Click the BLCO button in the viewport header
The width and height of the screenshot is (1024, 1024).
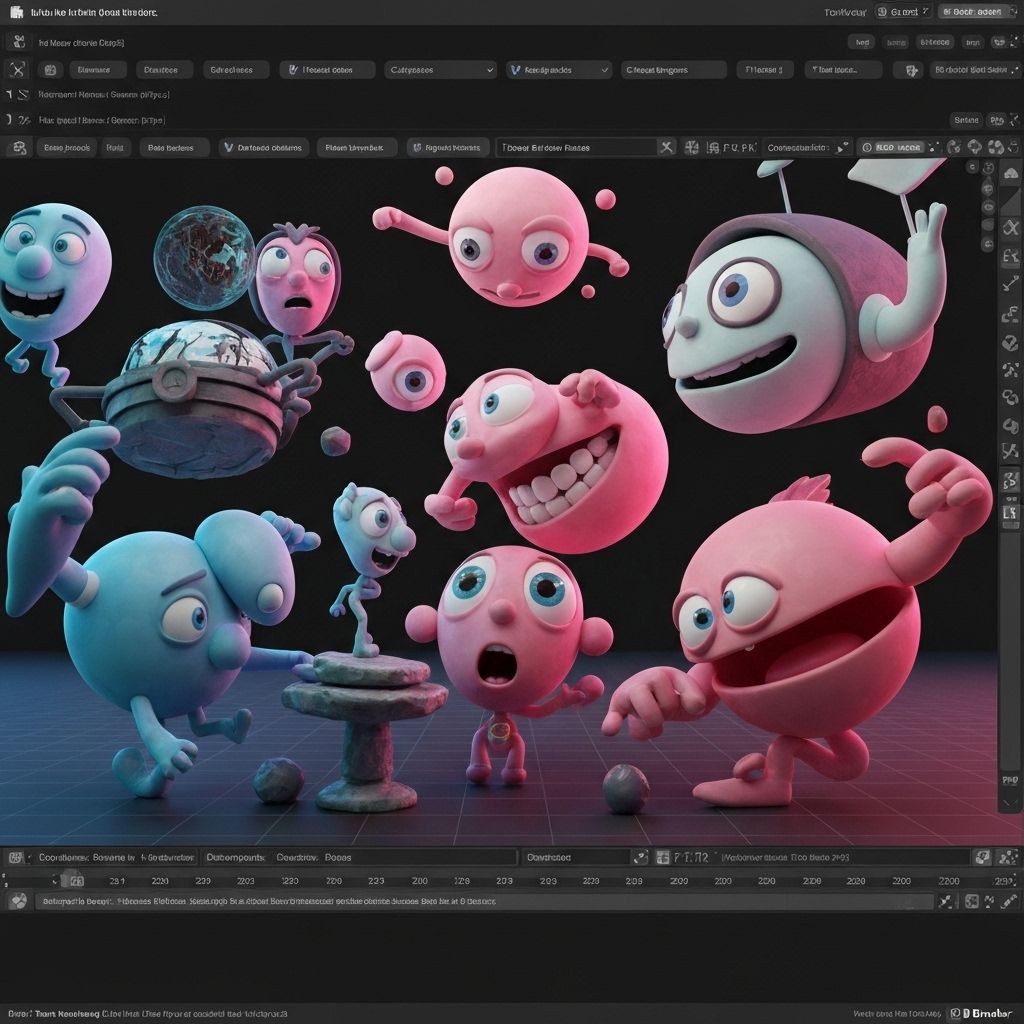coord(896,147)
